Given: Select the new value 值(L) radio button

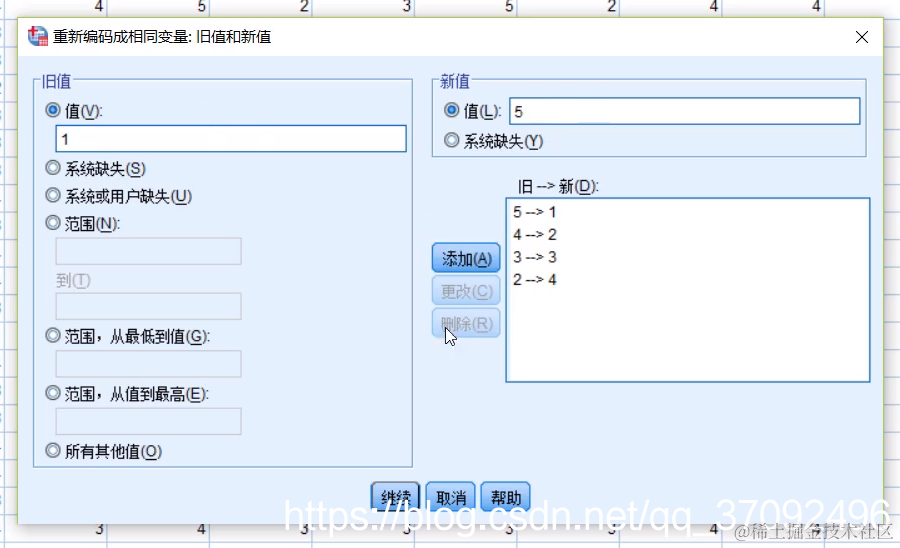Looking at the screenshot, I should [452, 110].
